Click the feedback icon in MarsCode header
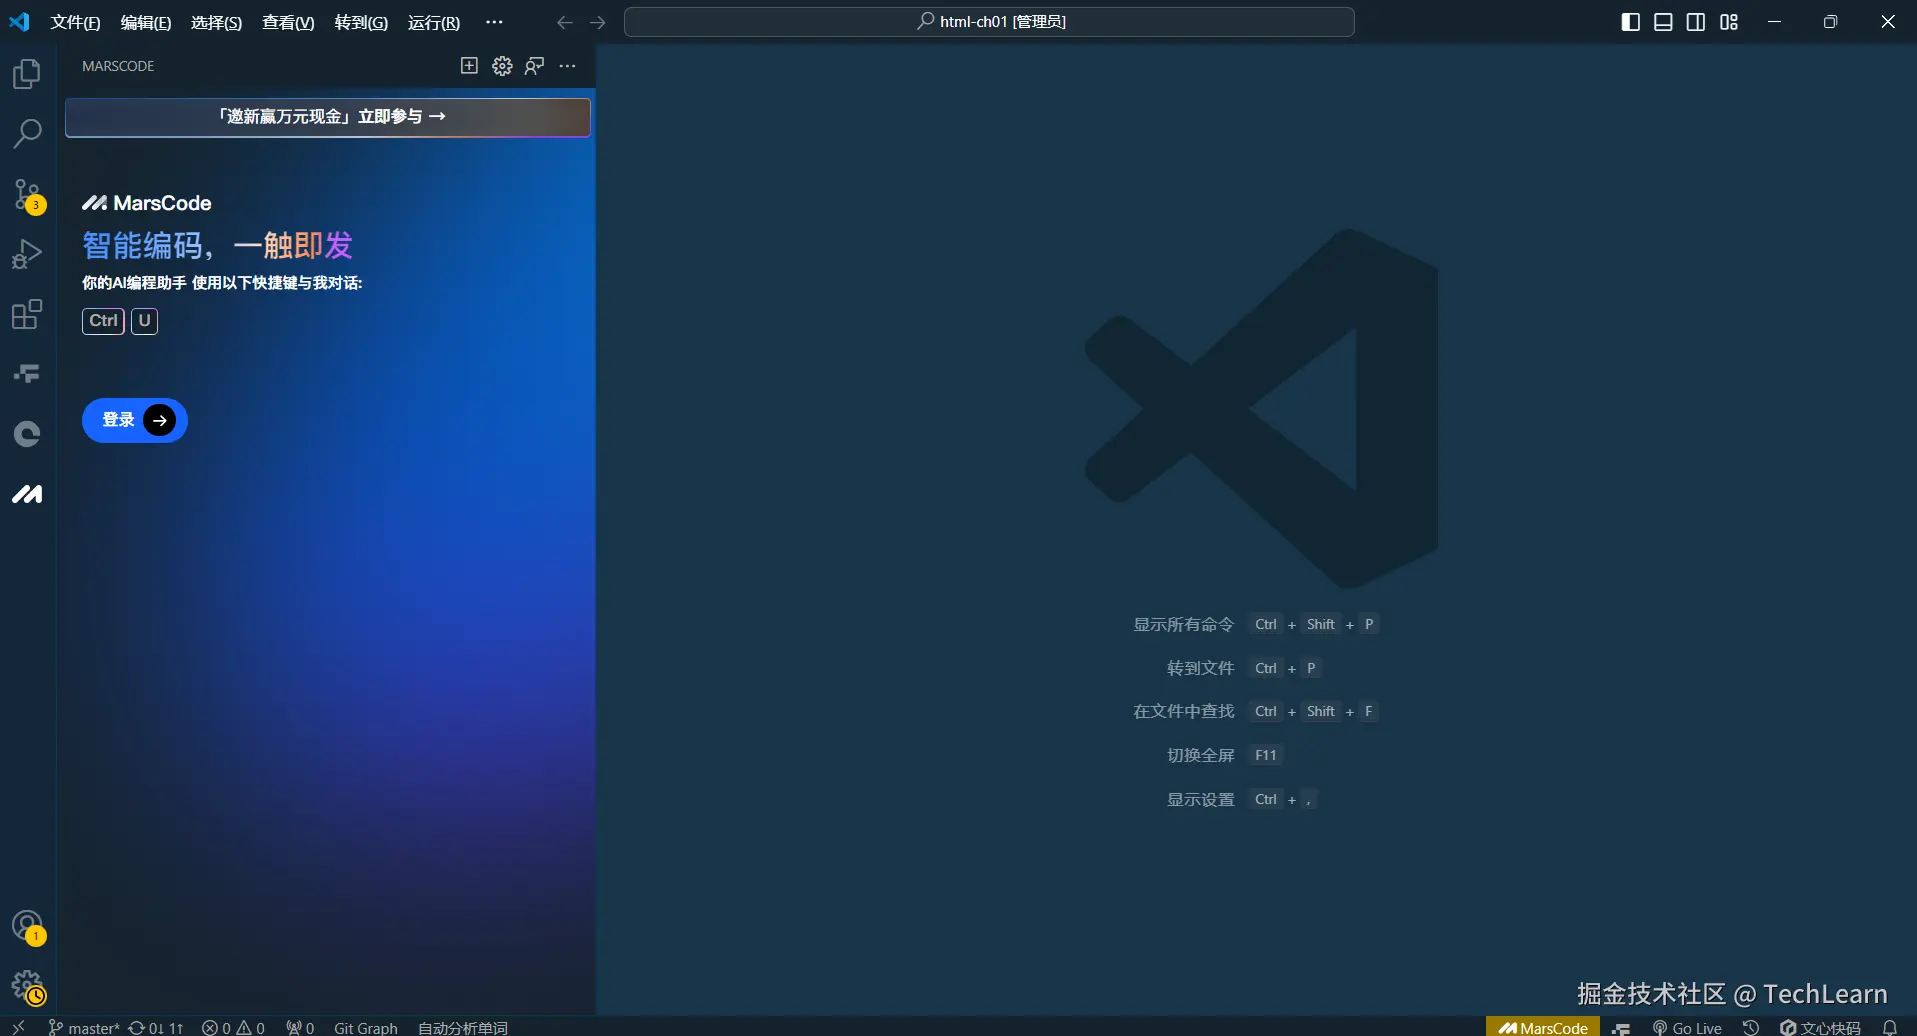 [x=535, y=66]
